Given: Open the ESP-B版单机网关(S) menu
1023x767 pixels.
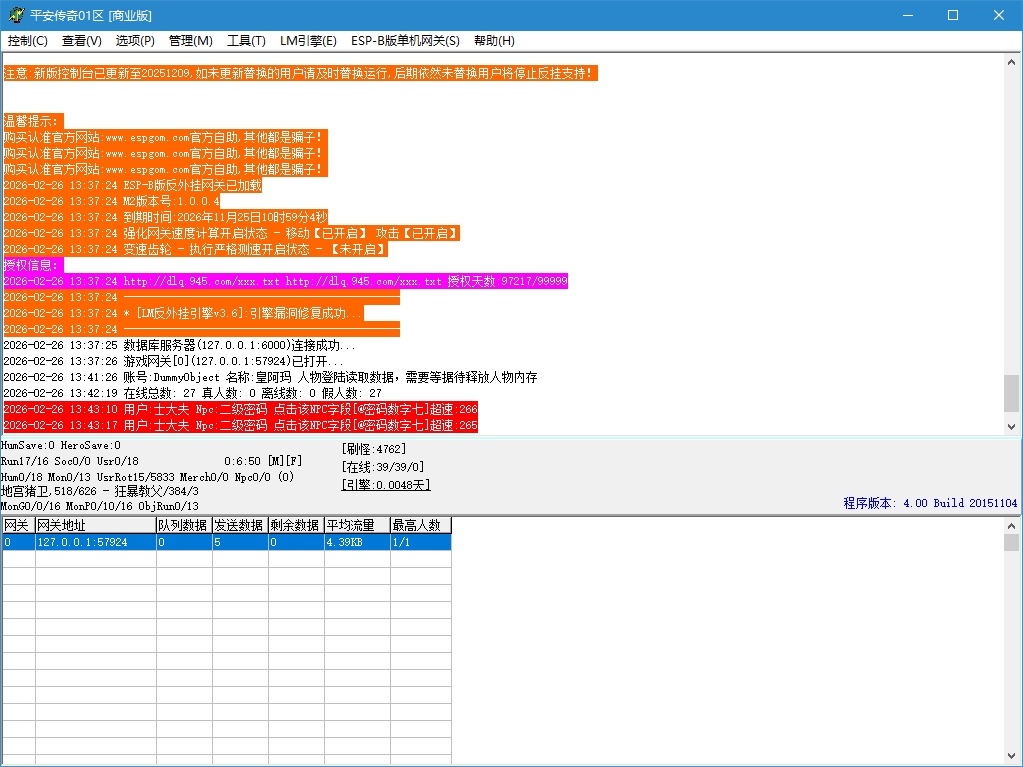Looking at the screenshot, I should (x=405, y=41).
